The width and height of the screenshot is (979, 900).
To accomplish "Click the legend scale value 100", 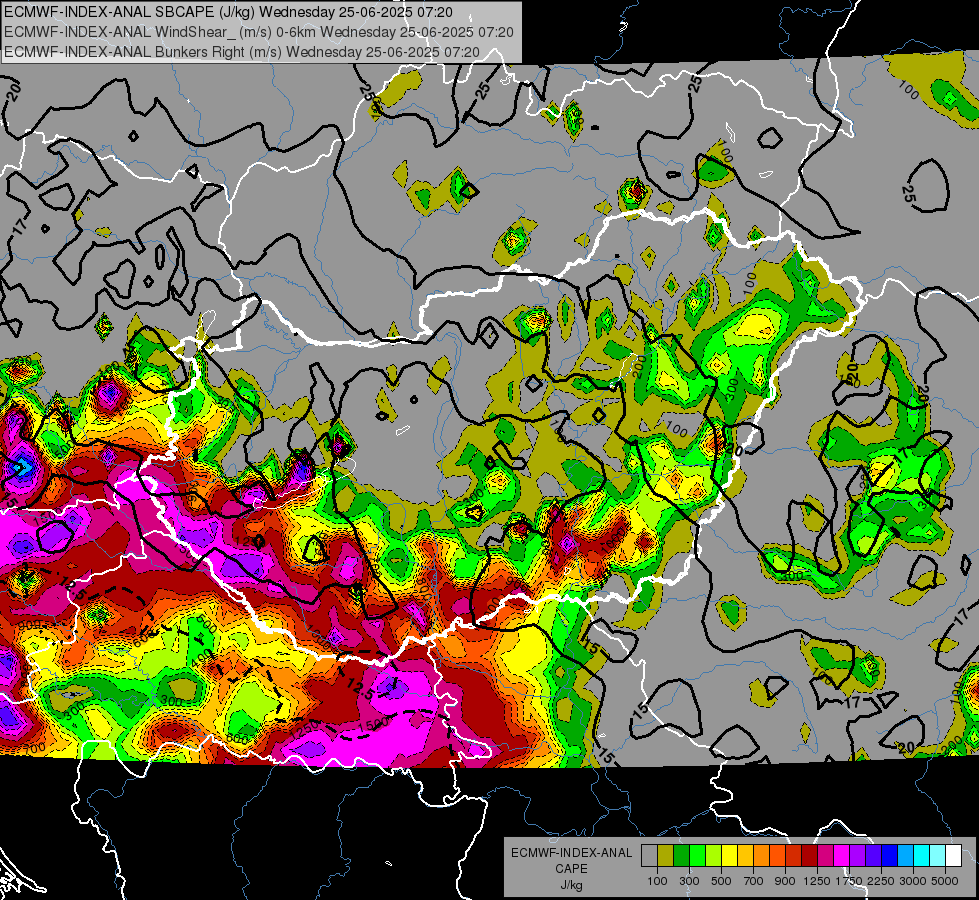I will tap(657, 881).
